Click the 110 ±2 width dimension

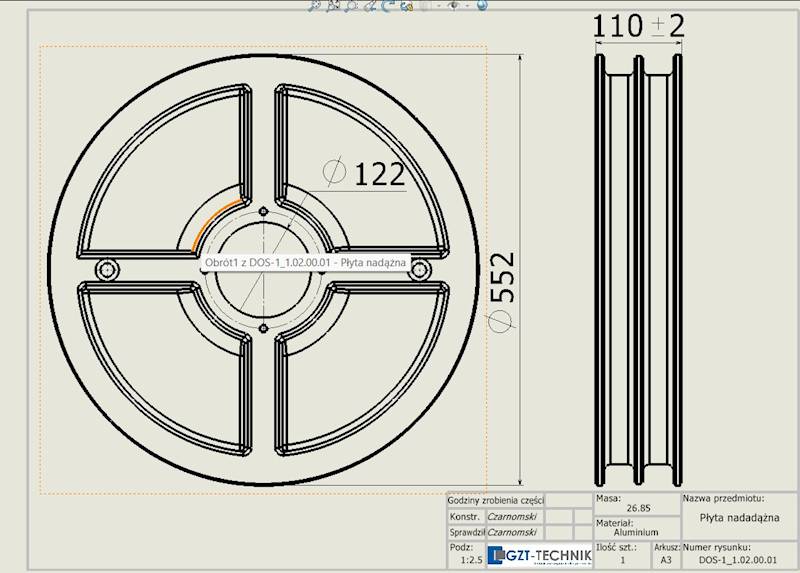(638, 26)
